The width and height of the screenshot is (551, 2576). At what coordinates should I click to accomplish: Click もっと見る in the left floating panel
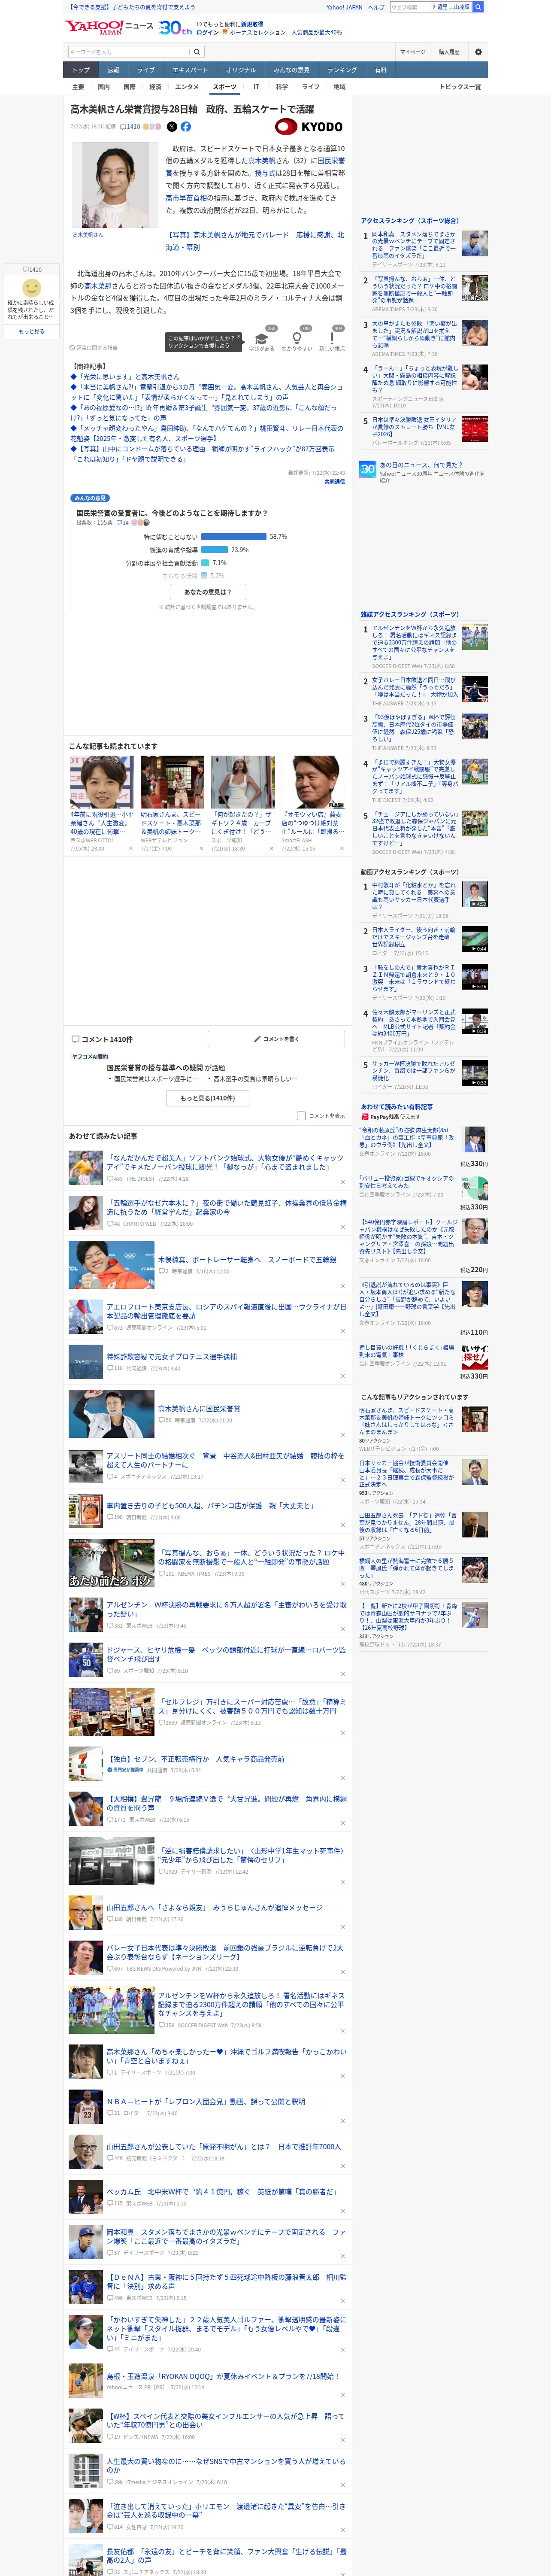(x=31, y=331)
